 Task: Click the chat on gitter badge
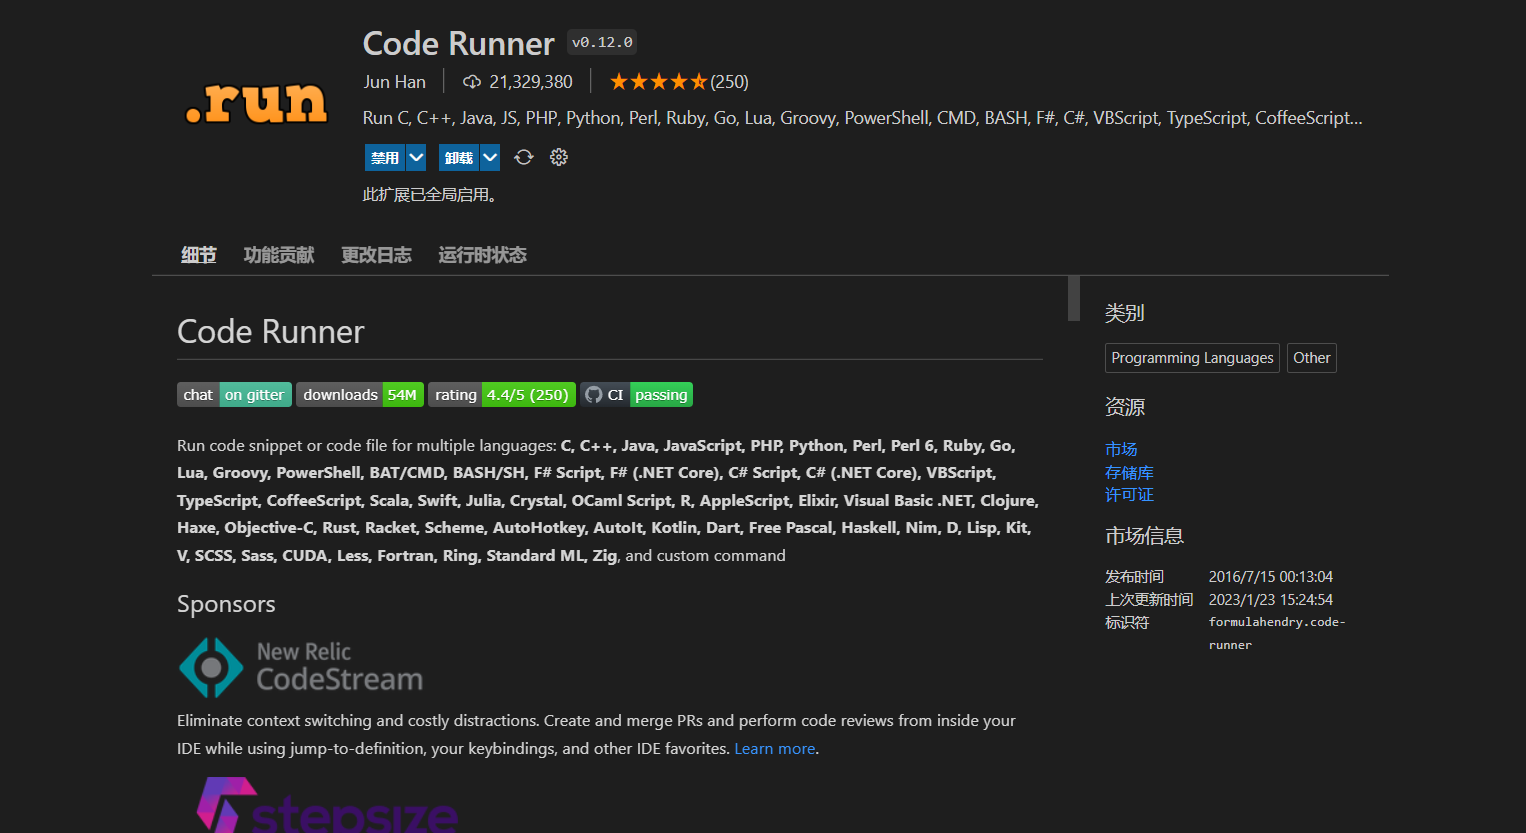(234, 395)
